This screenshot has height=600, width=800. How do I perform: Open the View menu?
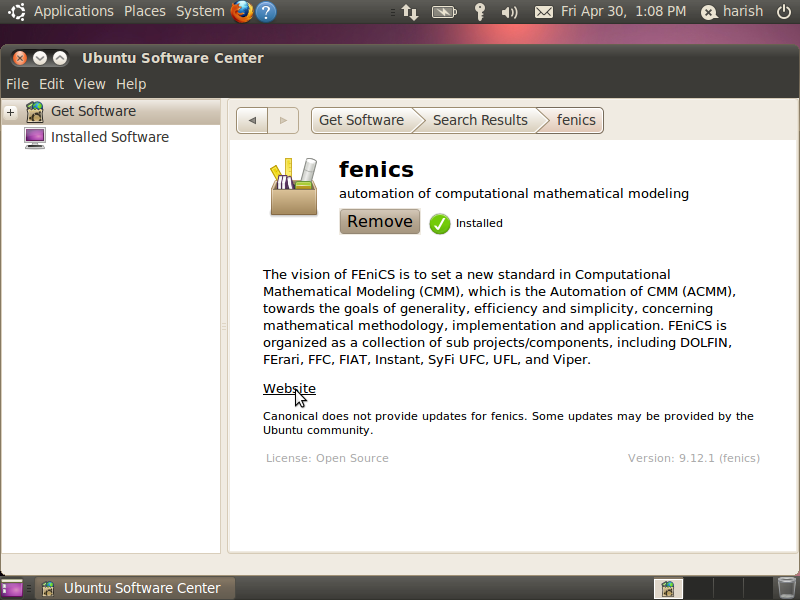click(x=89, y=84)
